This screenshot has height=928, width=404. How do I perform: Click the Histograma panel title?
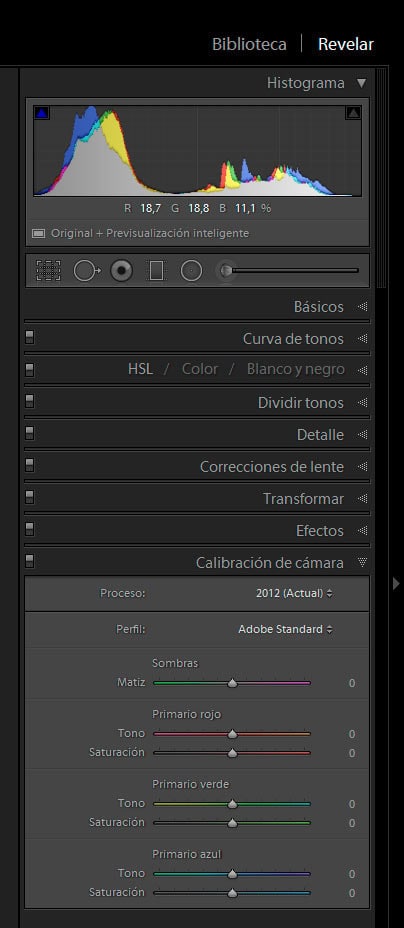tap(305, 83)
